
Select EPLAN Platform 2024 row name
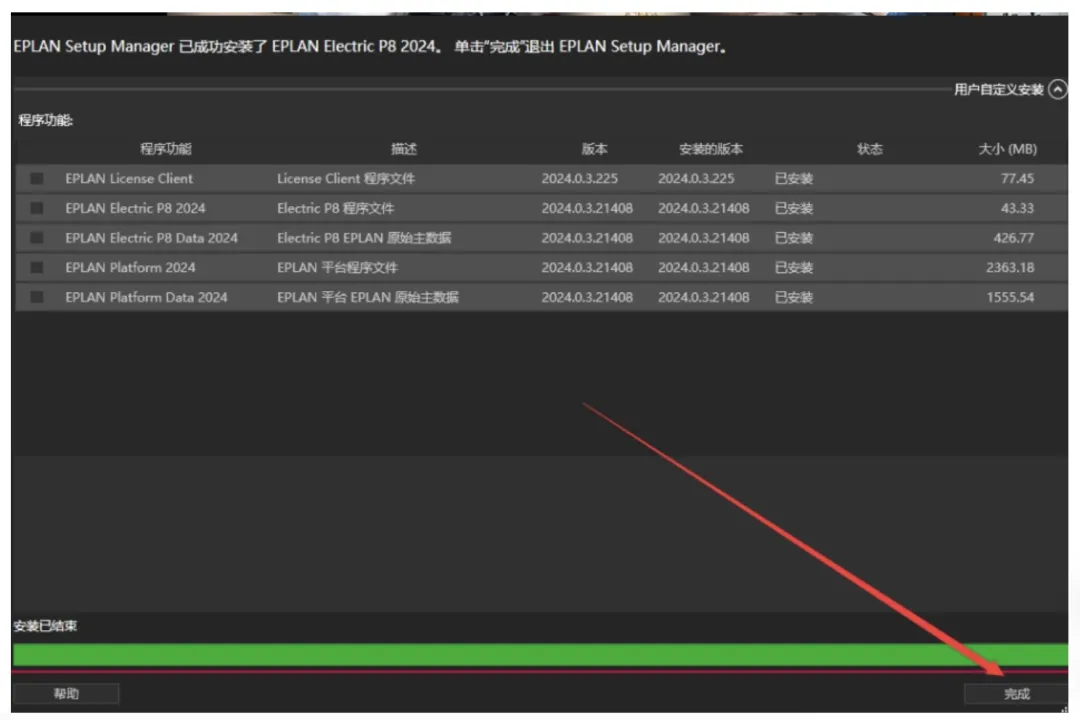[x=130, y=267]
